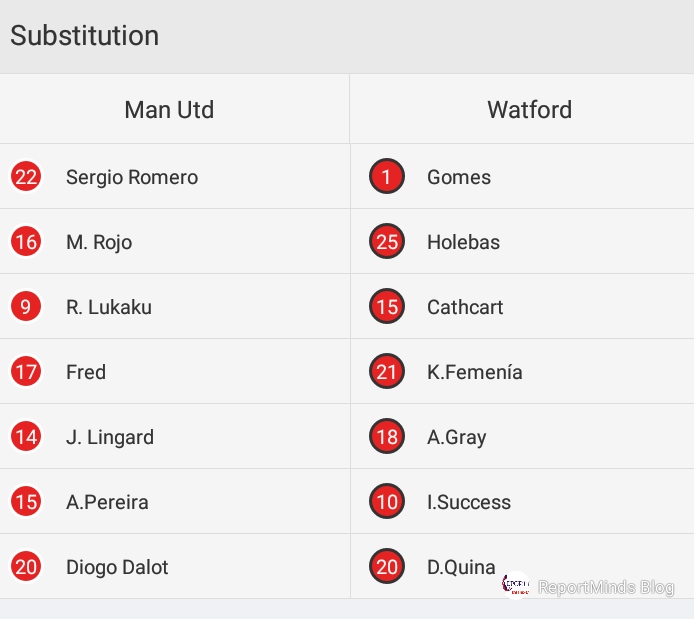Open J. Lingard player name
The image size is (694, 619).
point(110,437)
